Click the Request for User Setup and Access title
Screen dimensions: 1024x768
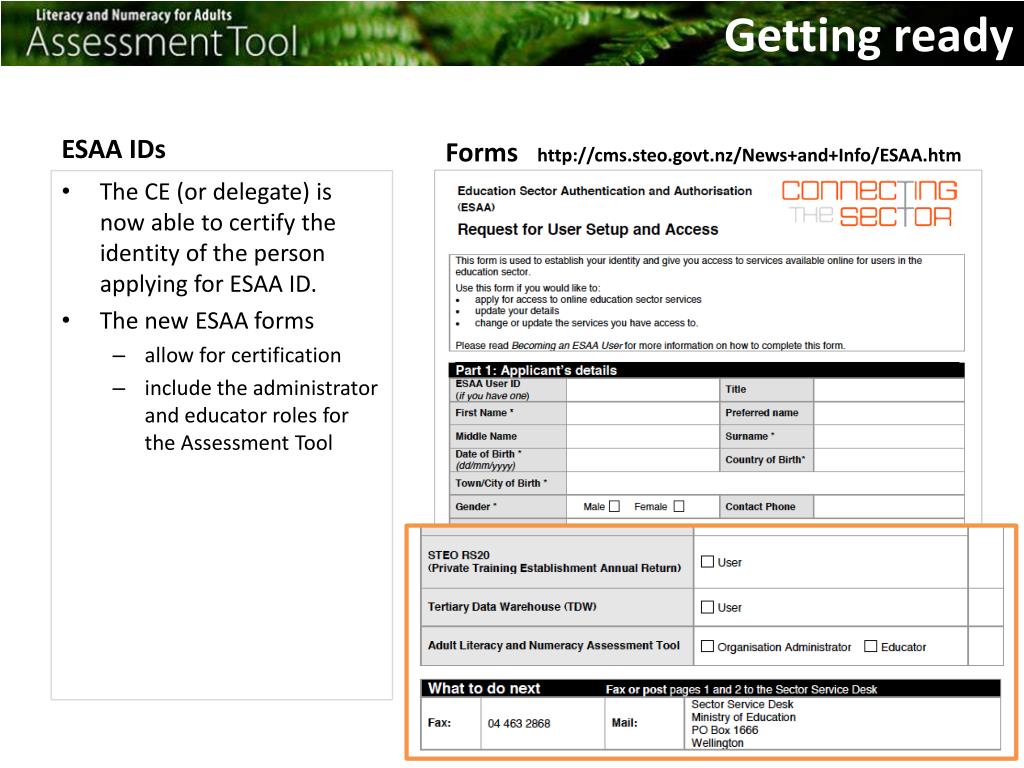pos(588,229)
